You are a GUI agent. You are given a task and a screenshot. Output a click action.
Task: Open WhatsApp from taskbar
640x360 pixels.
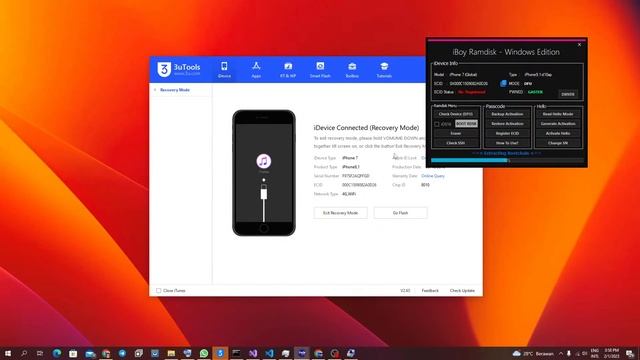point(204,353)
